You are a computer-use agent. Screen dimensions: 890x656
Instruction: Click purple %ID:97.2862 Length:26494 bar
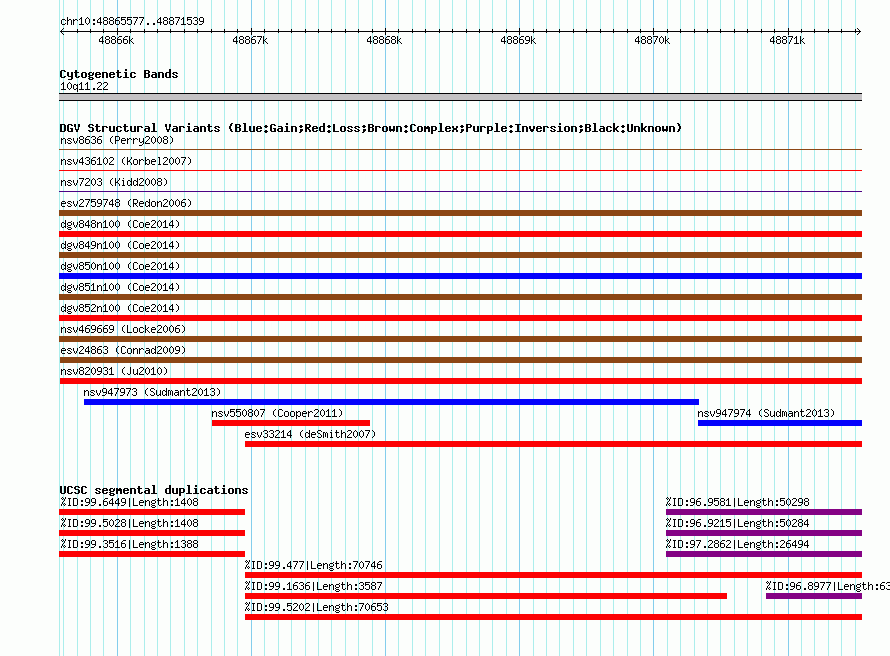click(764, 554)
